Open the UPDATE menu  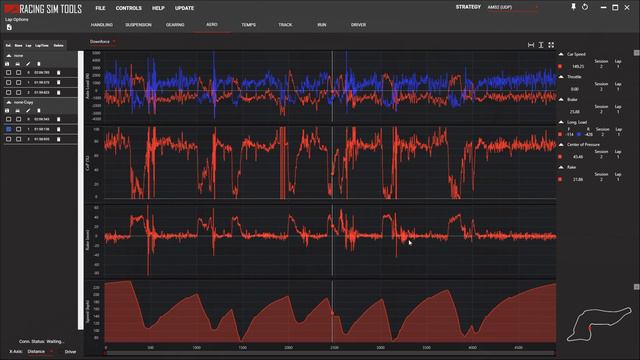184,8
